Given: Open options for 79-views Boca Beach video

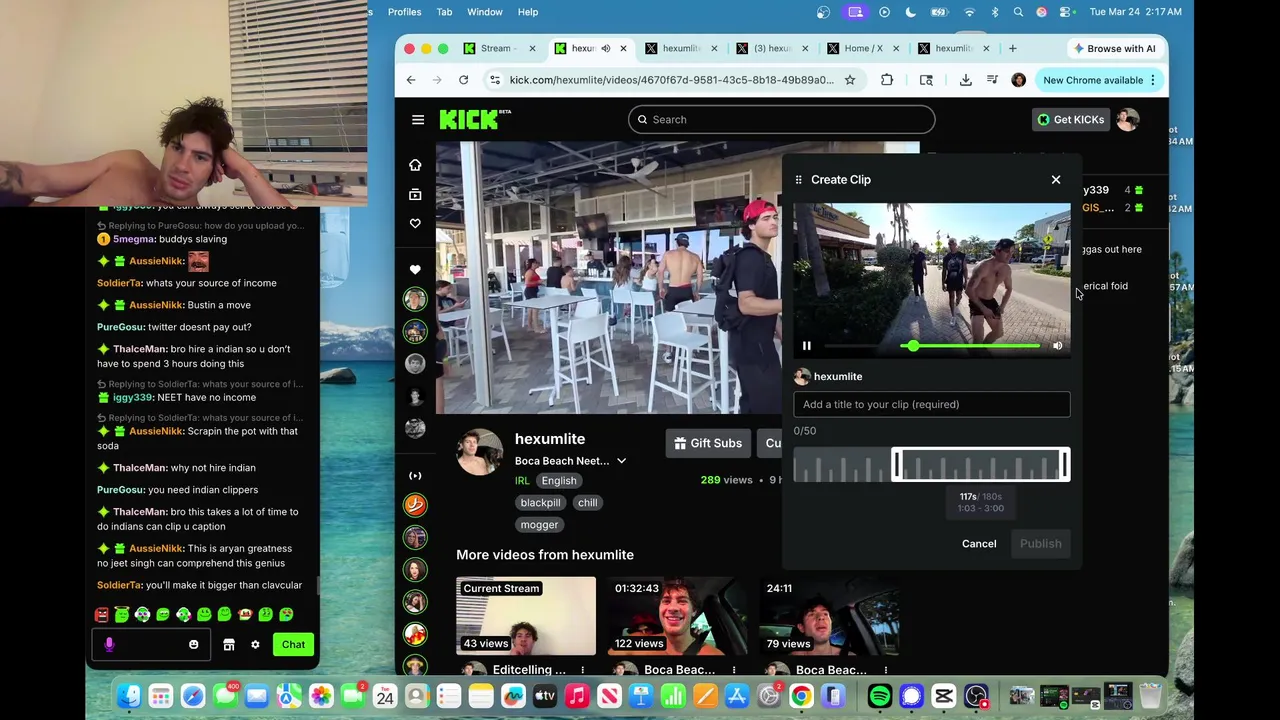Looking at the screenshot, I should [885, 670].
